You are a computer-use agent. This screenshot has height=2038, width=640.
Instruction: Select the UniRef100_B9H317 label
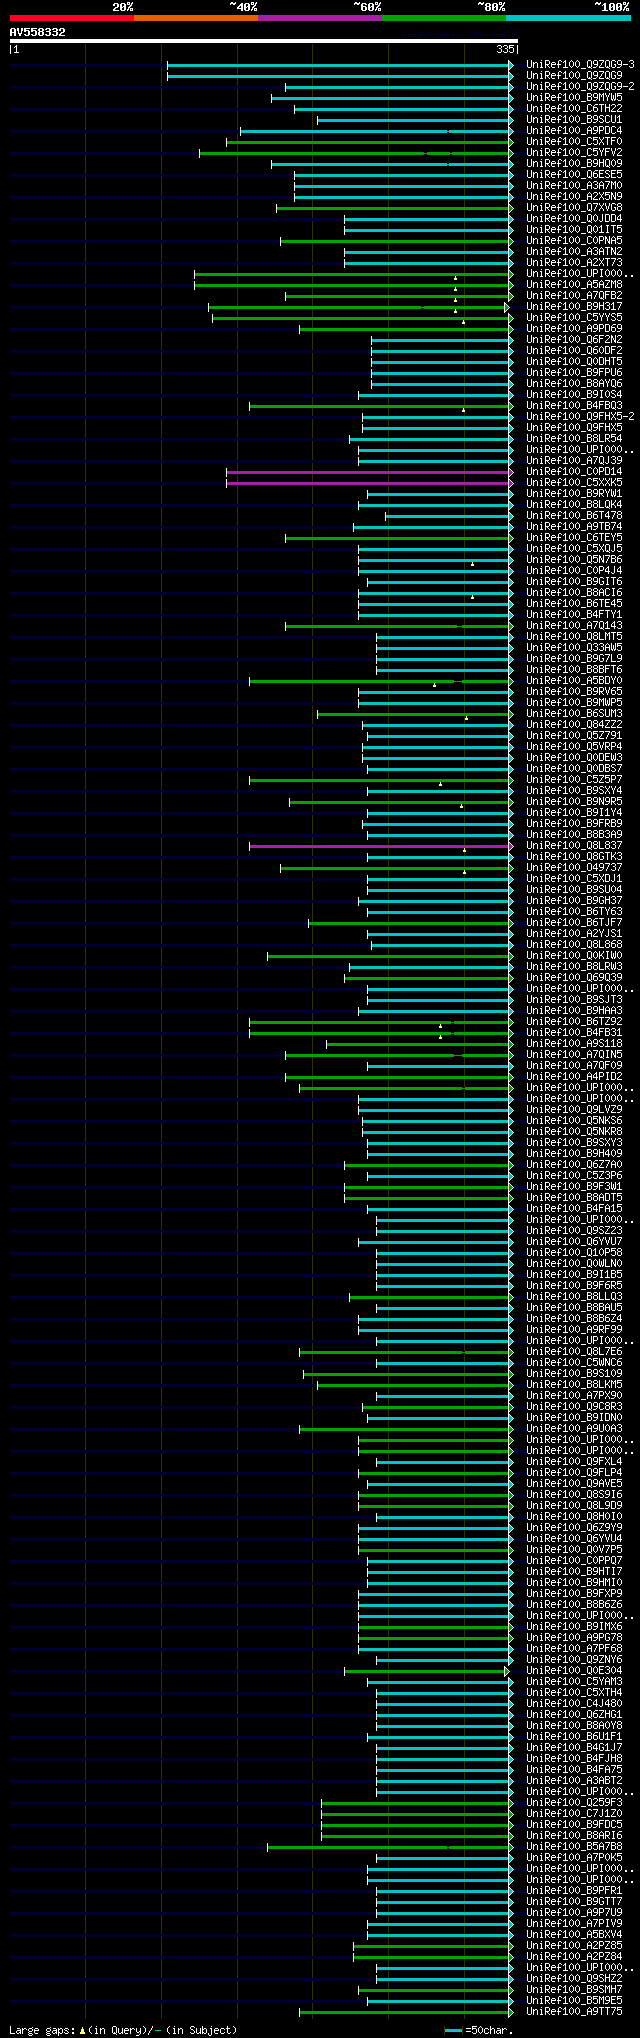tap(575, 306)
